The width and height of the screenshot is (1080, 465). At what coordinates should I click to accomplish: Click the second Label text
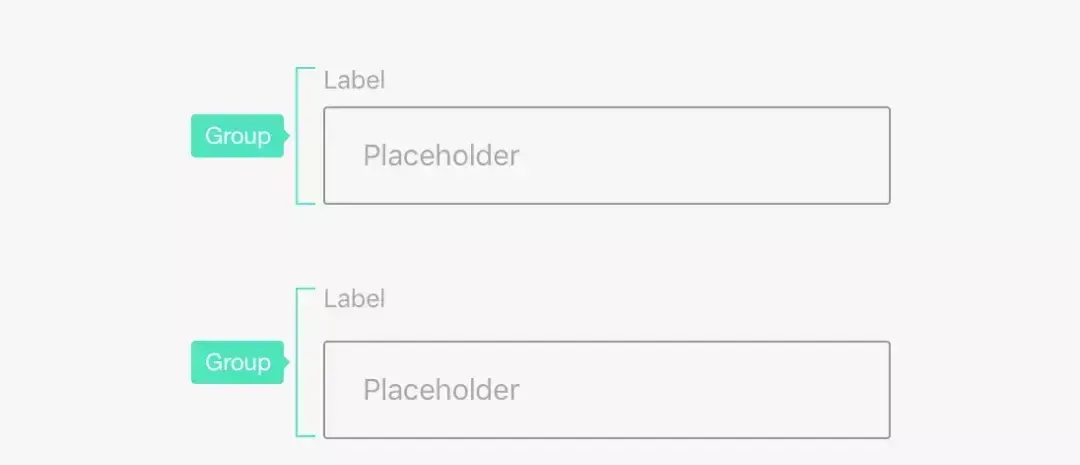point(354,298)
